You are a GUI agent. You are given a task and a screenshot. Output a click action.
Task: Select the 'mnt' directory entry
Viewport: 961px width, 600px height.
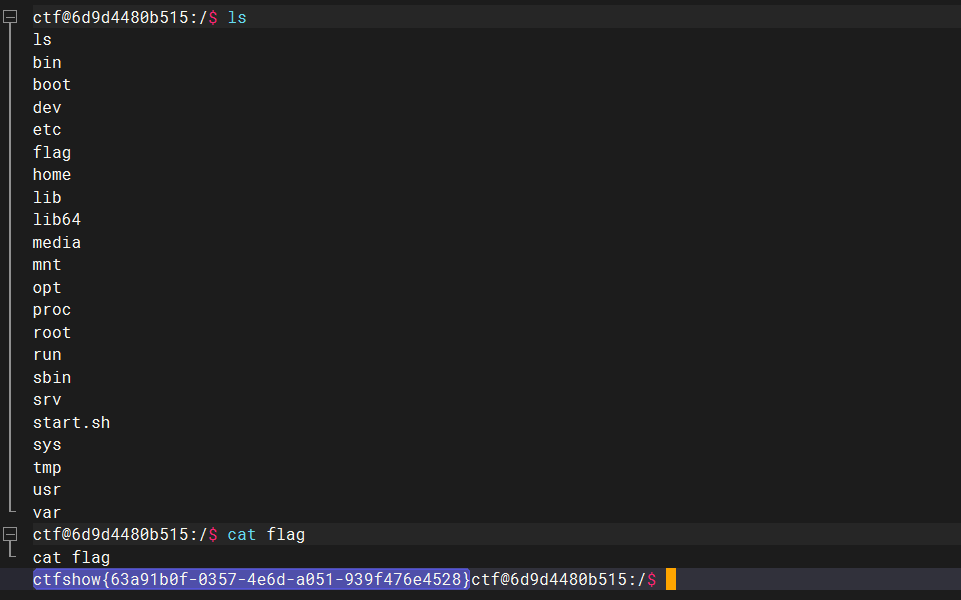click(47, 265)
